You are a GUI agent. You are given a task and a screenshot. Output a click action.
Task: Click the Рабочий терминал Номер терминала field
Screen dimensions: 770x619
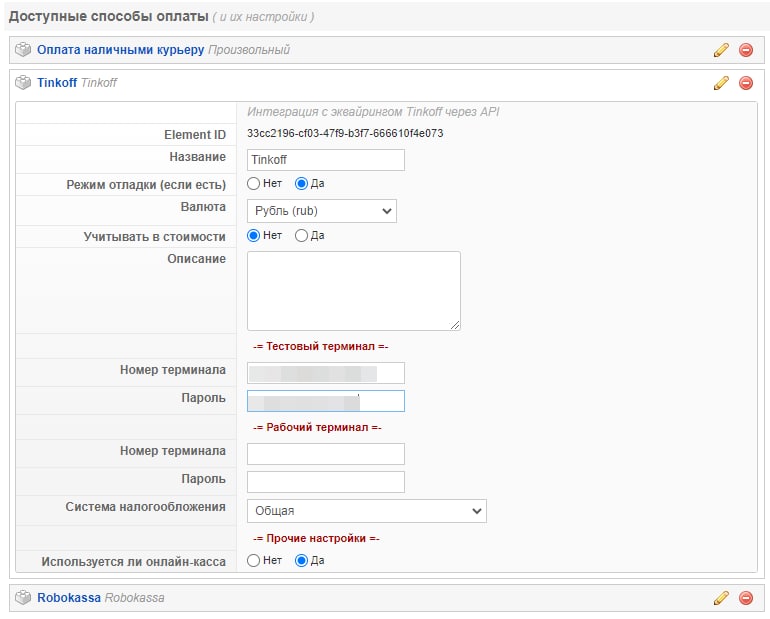[x=326, y=454]
